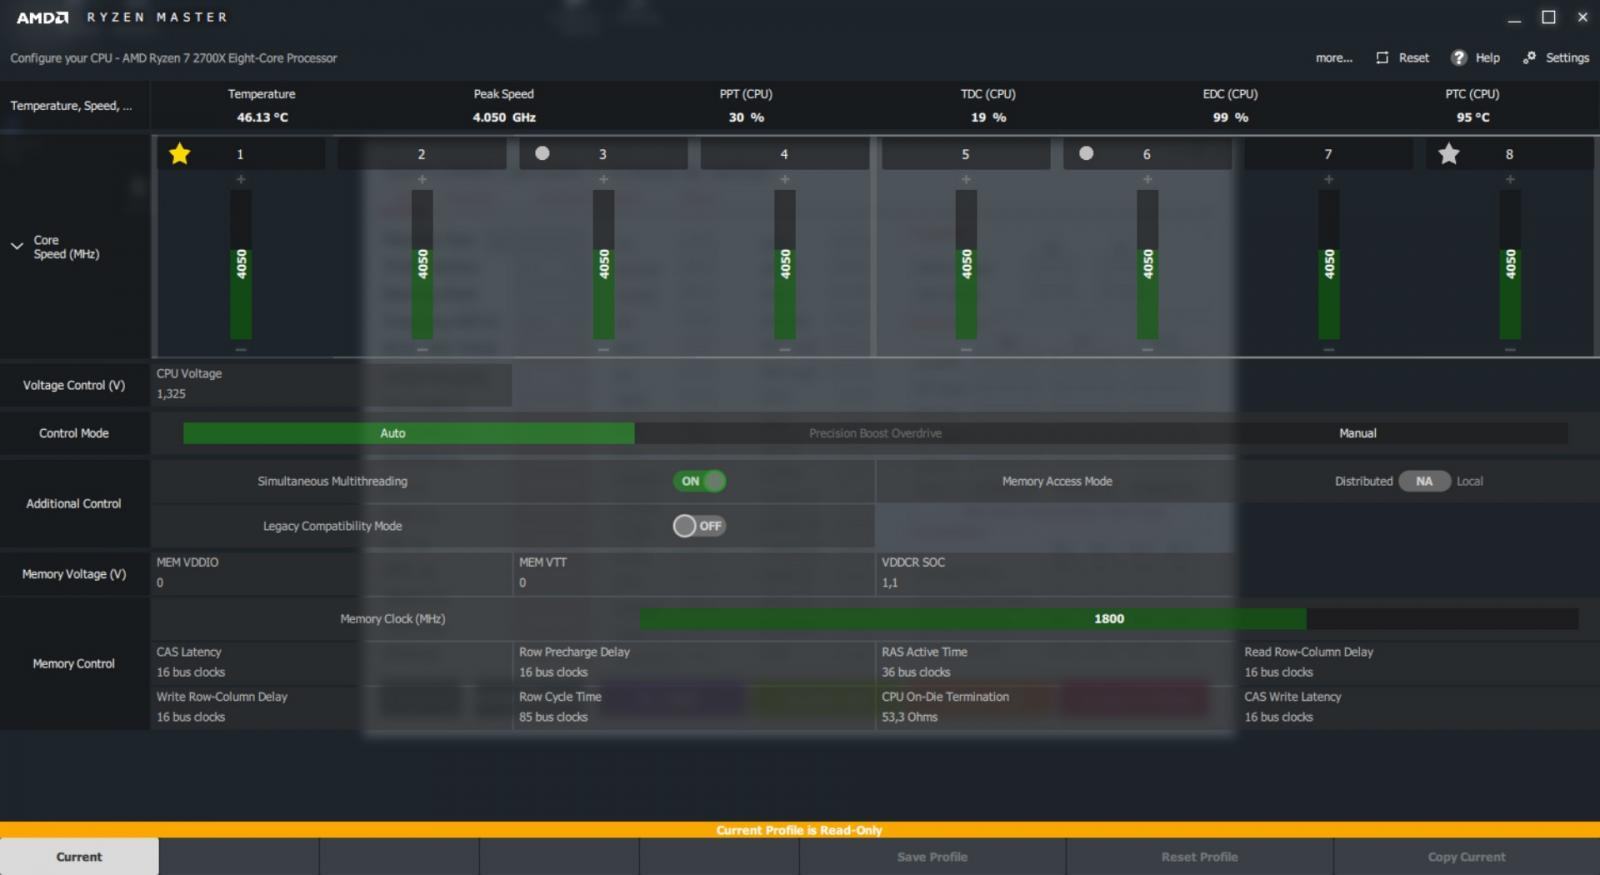Click the minus below core 3 slider

(603, 350)
